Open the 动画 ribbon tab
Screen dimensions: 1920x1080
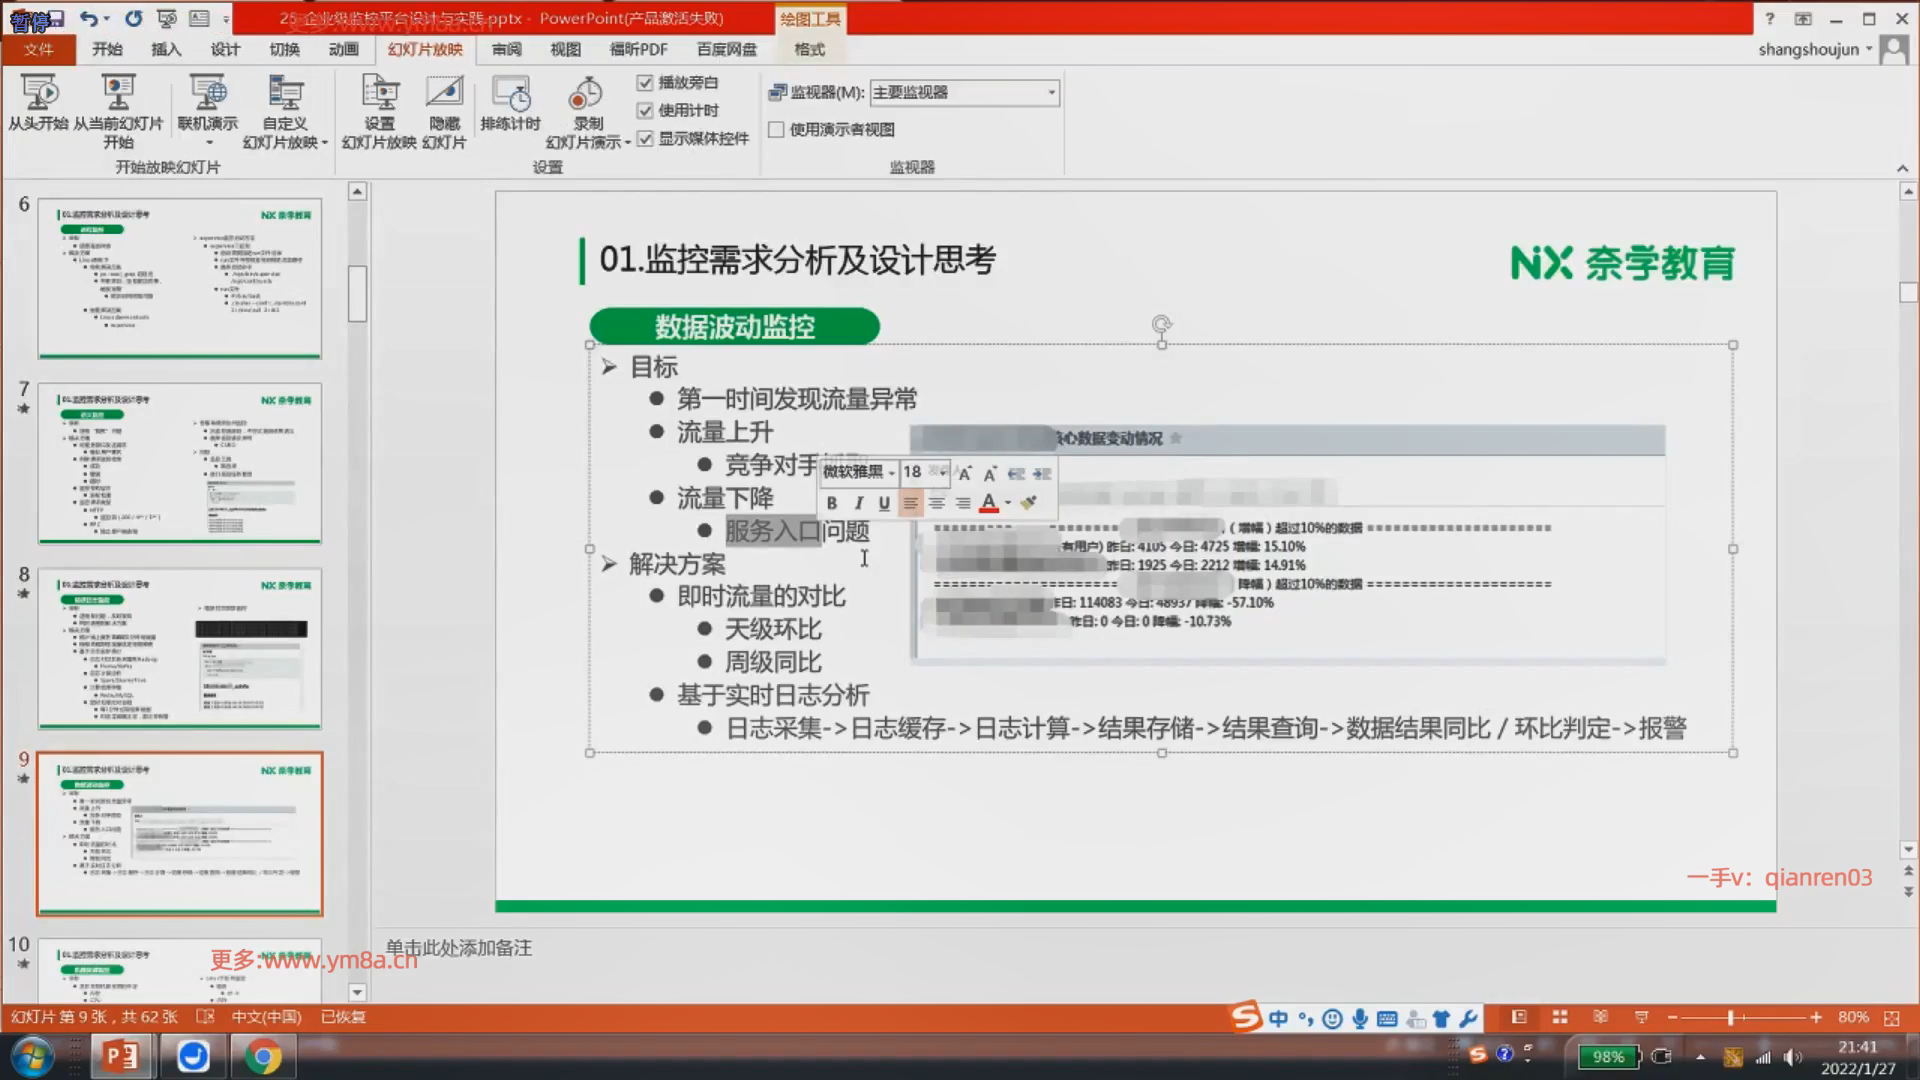[343, 49]
